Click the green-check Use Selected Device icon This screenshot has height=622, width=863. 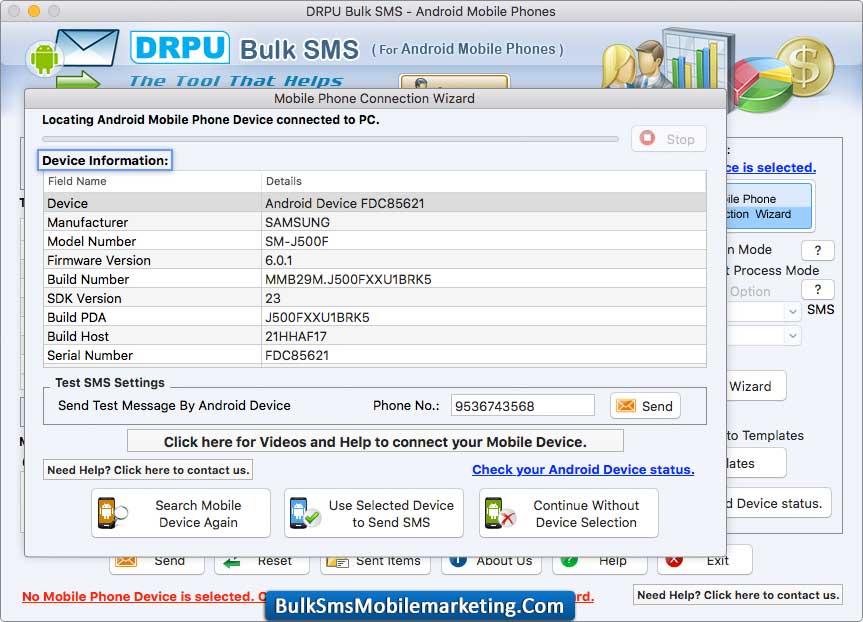pyautogui.click(x=304, y=513)
